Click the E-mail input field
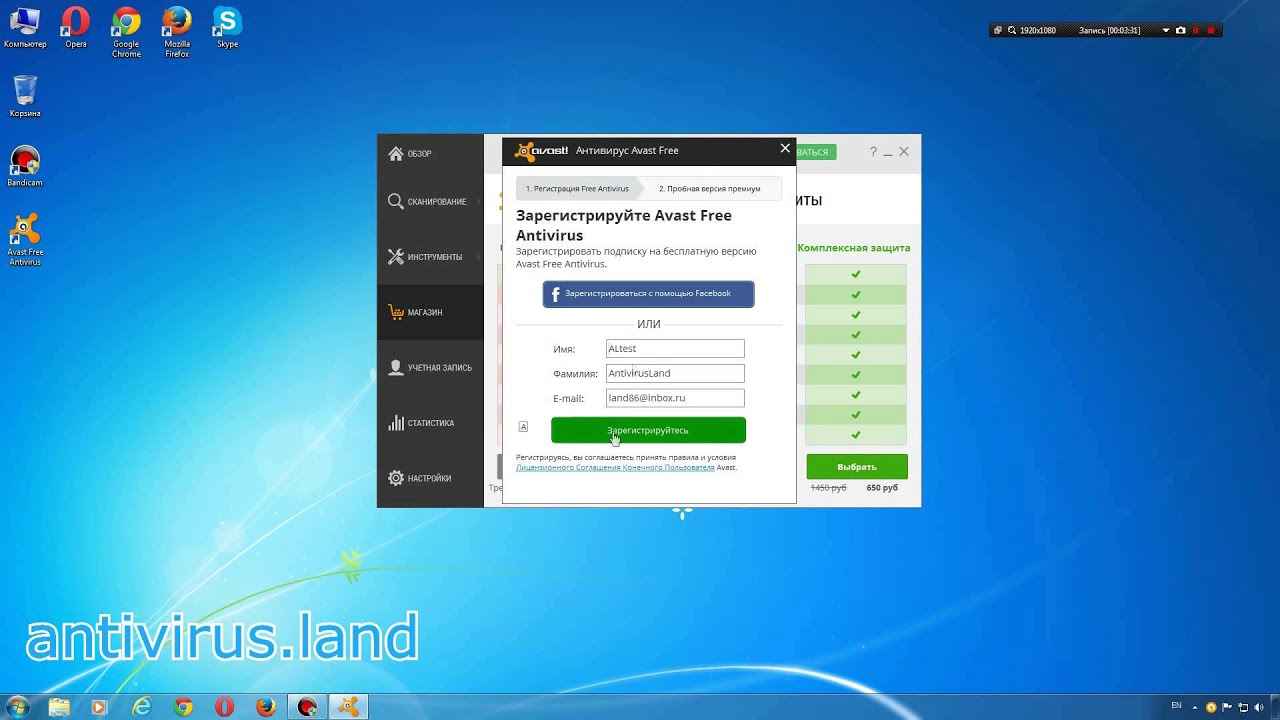The image size is (1280, 720). [675, 398]
